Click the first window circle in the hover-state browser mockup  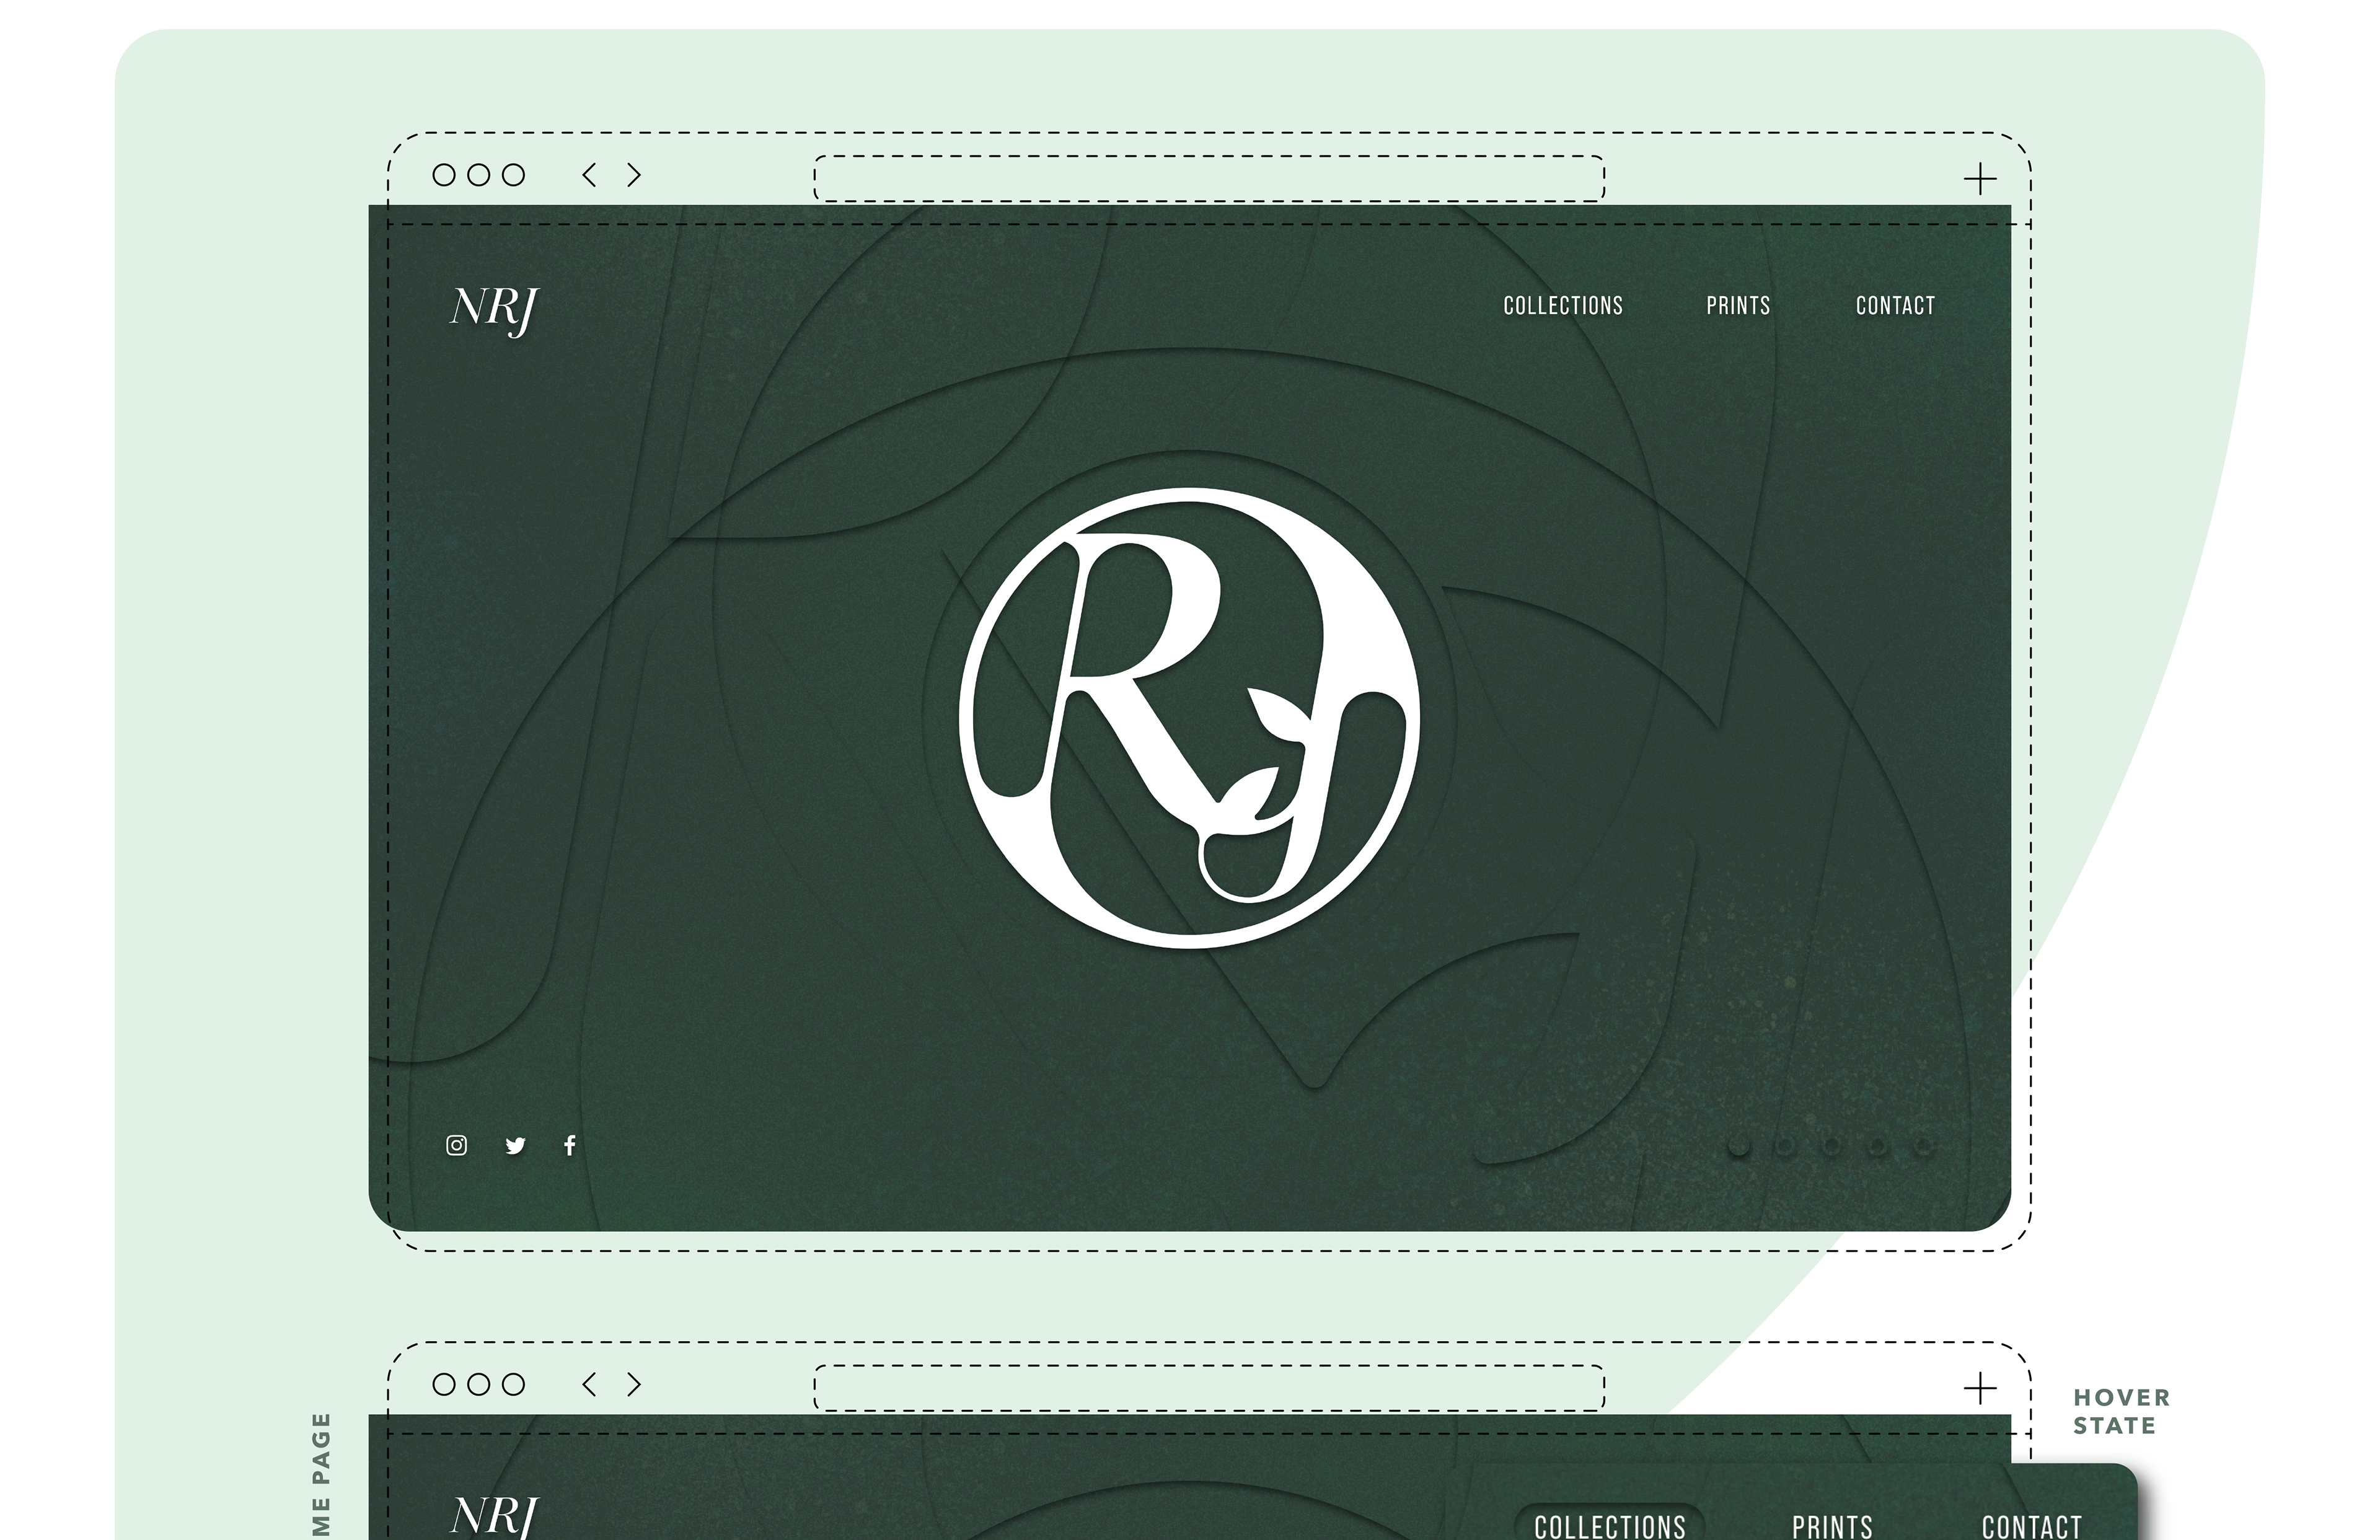click(444, 1384)
